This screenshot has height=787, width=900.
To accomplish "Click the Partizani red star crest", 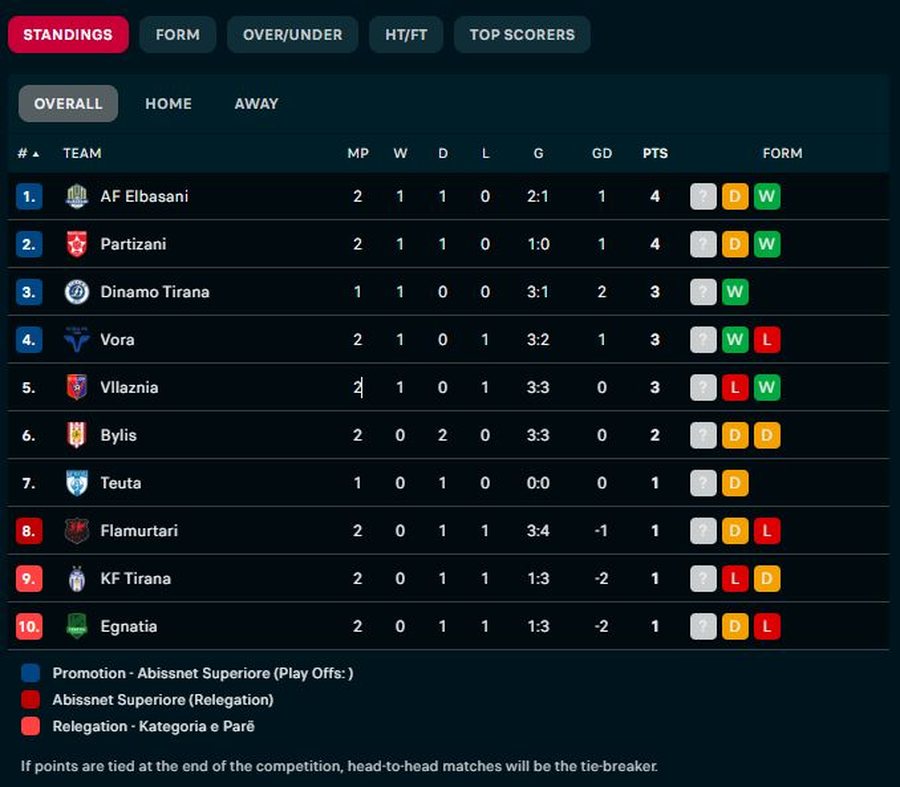I will point(77,244).
